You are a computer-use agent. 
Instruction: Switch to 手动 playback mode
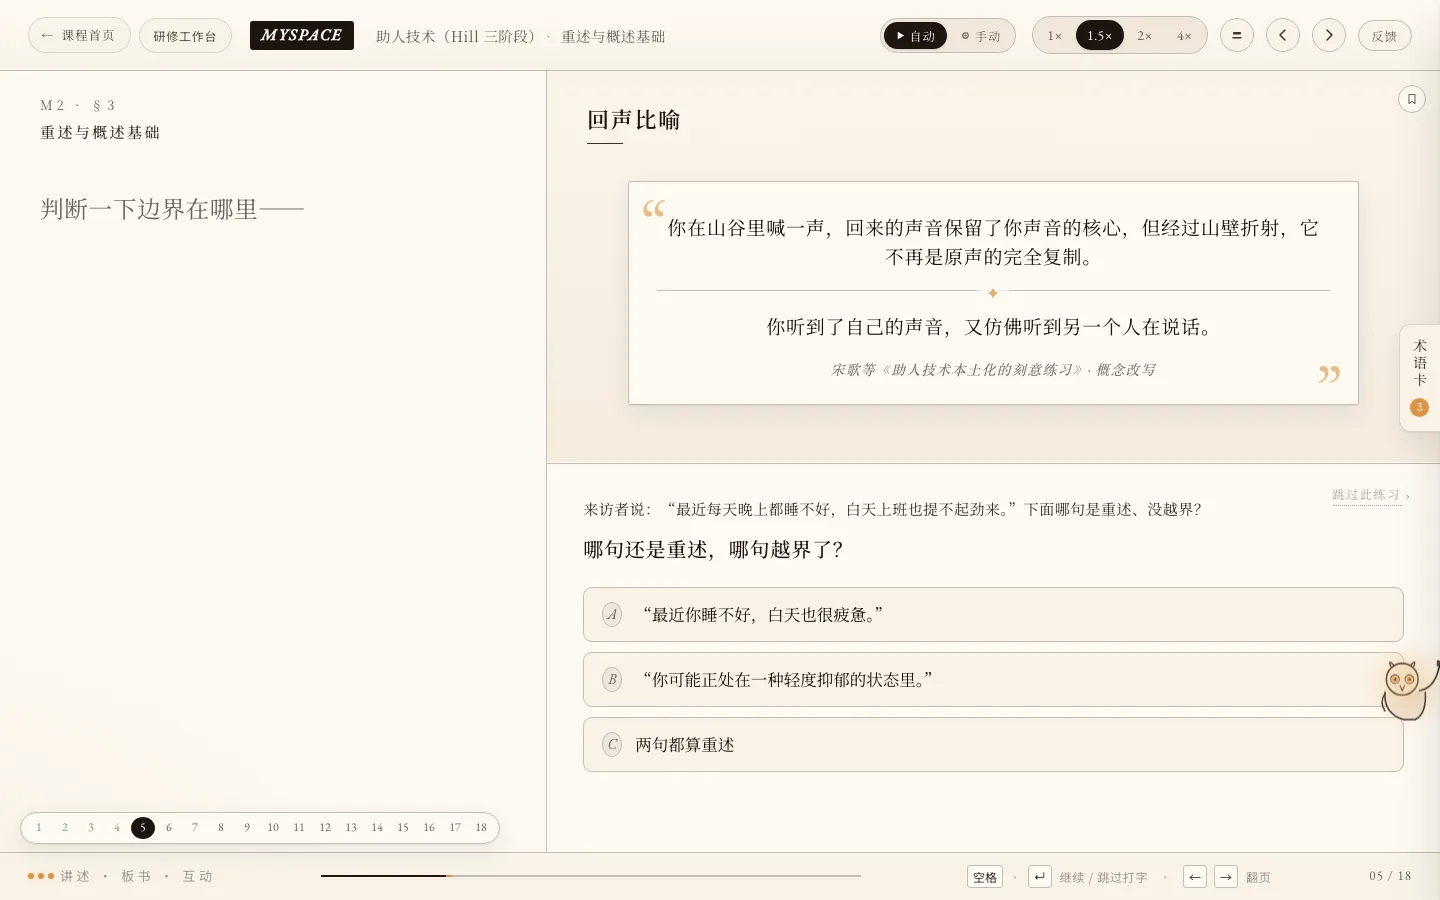click(981, 36)
